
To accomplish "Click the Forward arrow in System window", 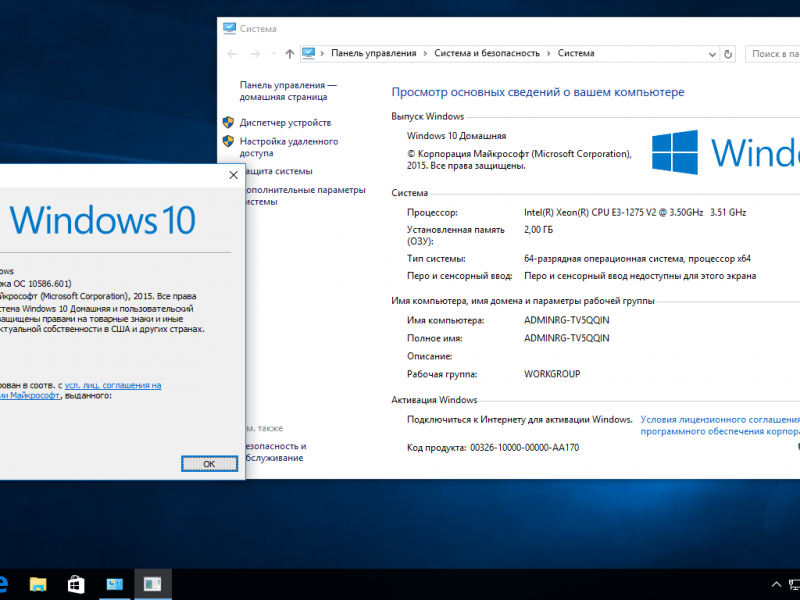I will [255, 54].
